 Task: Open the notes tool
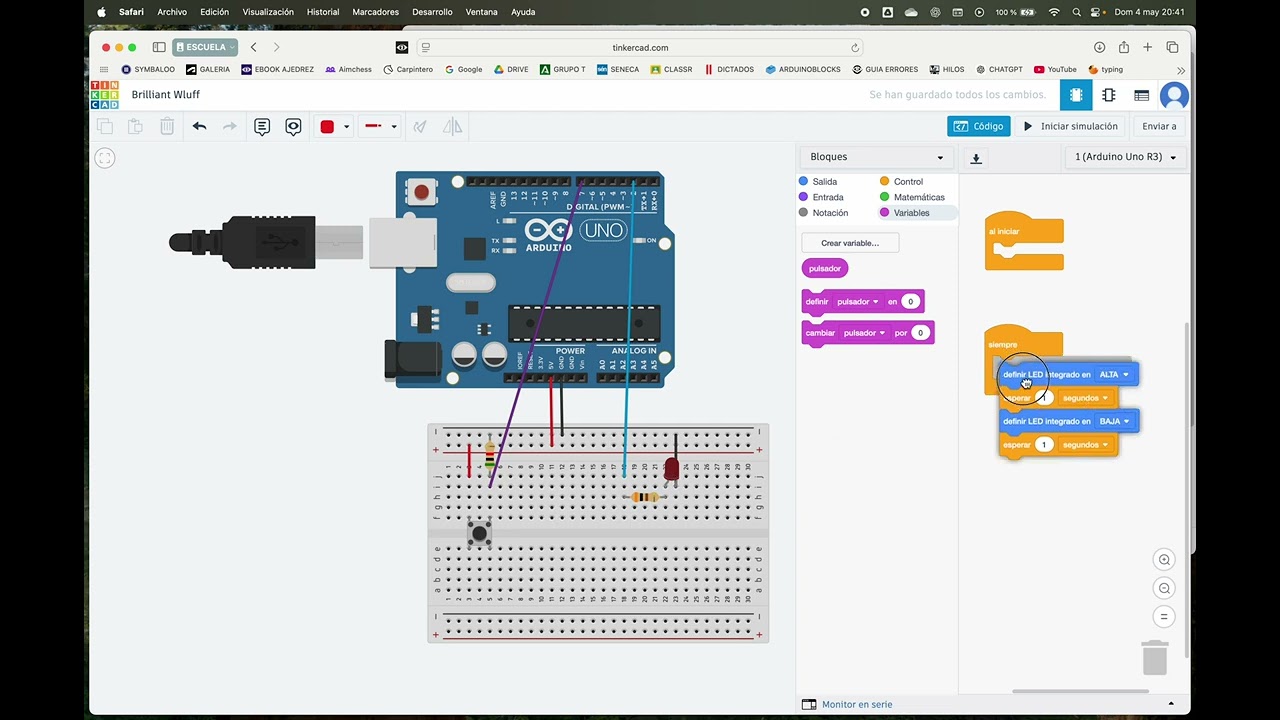tap(262, 126)
